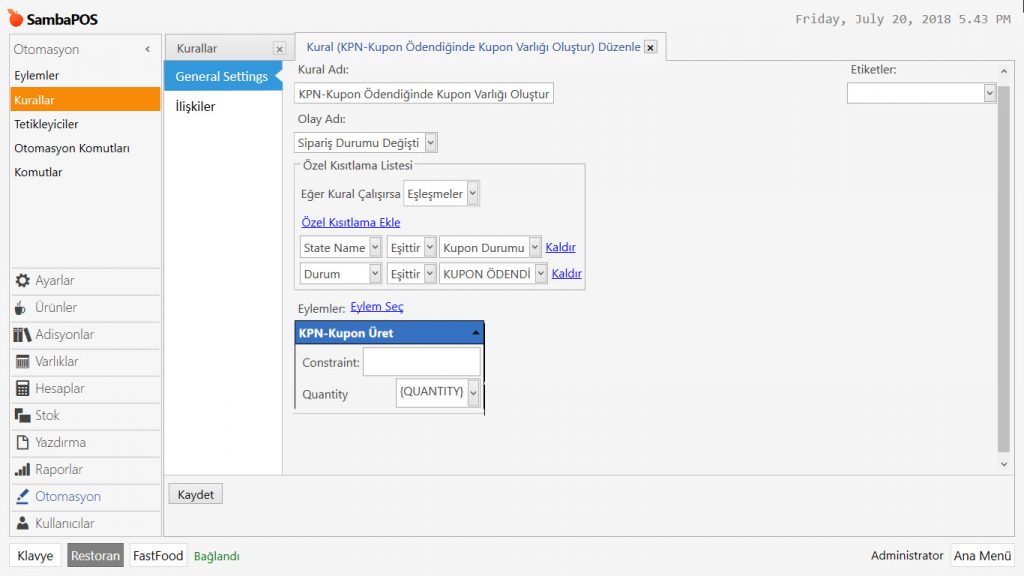Open Ürünler via its cup icon
This screenshot has height=576, width=1024.
[22, 308]
